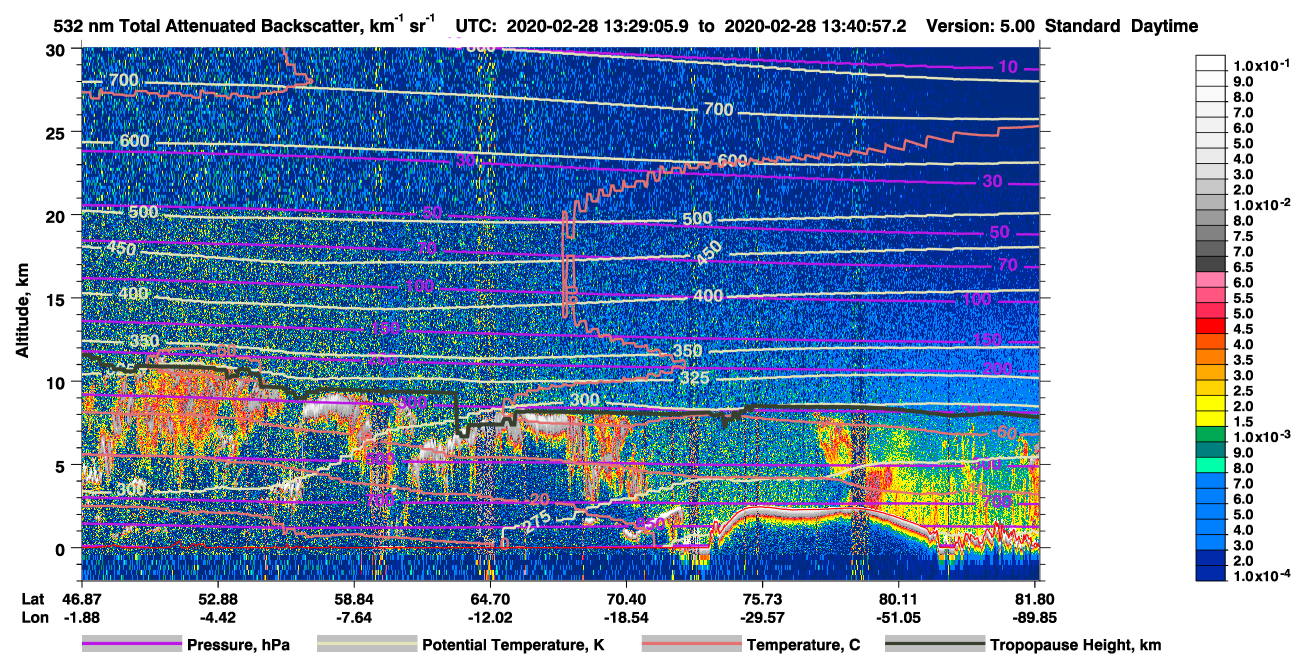Click latitude value 52.88
This screenshot has height=667, width=1300.
point(218,598)
